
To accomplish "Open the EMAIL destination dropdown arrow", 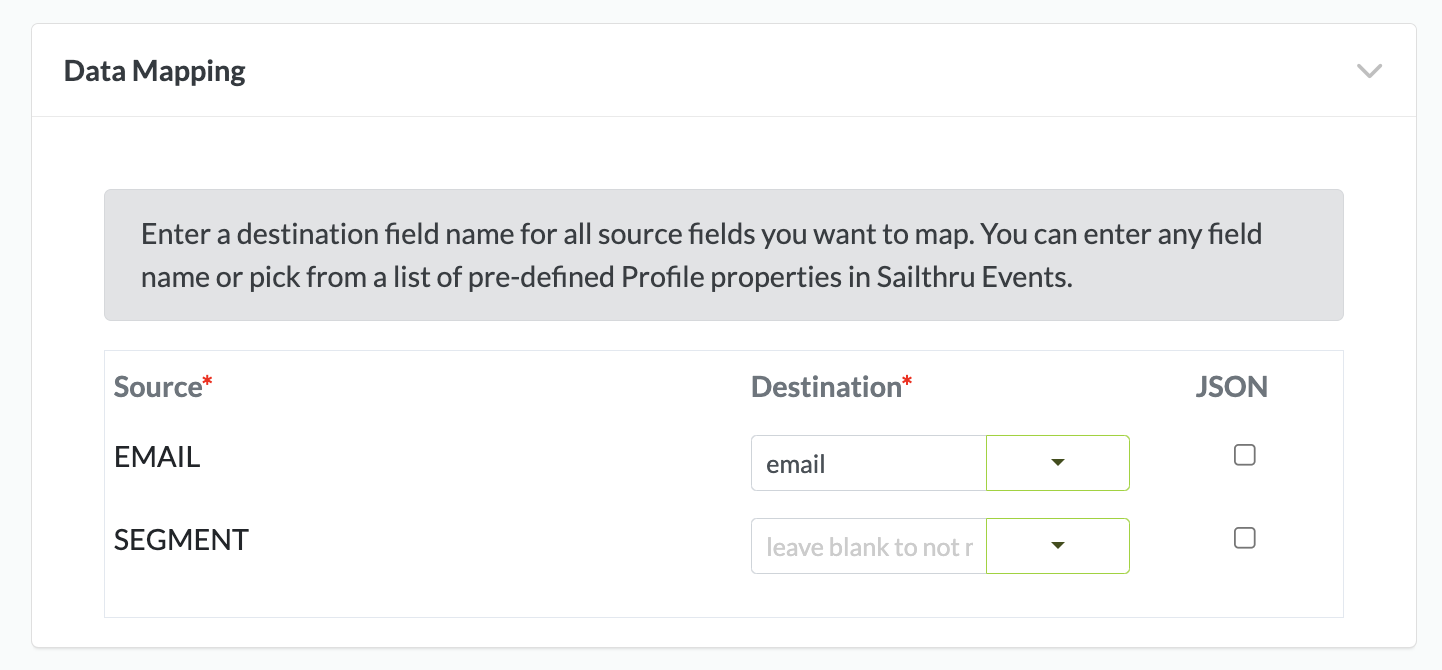I will pyautogui.click(x=1058, y=463).
